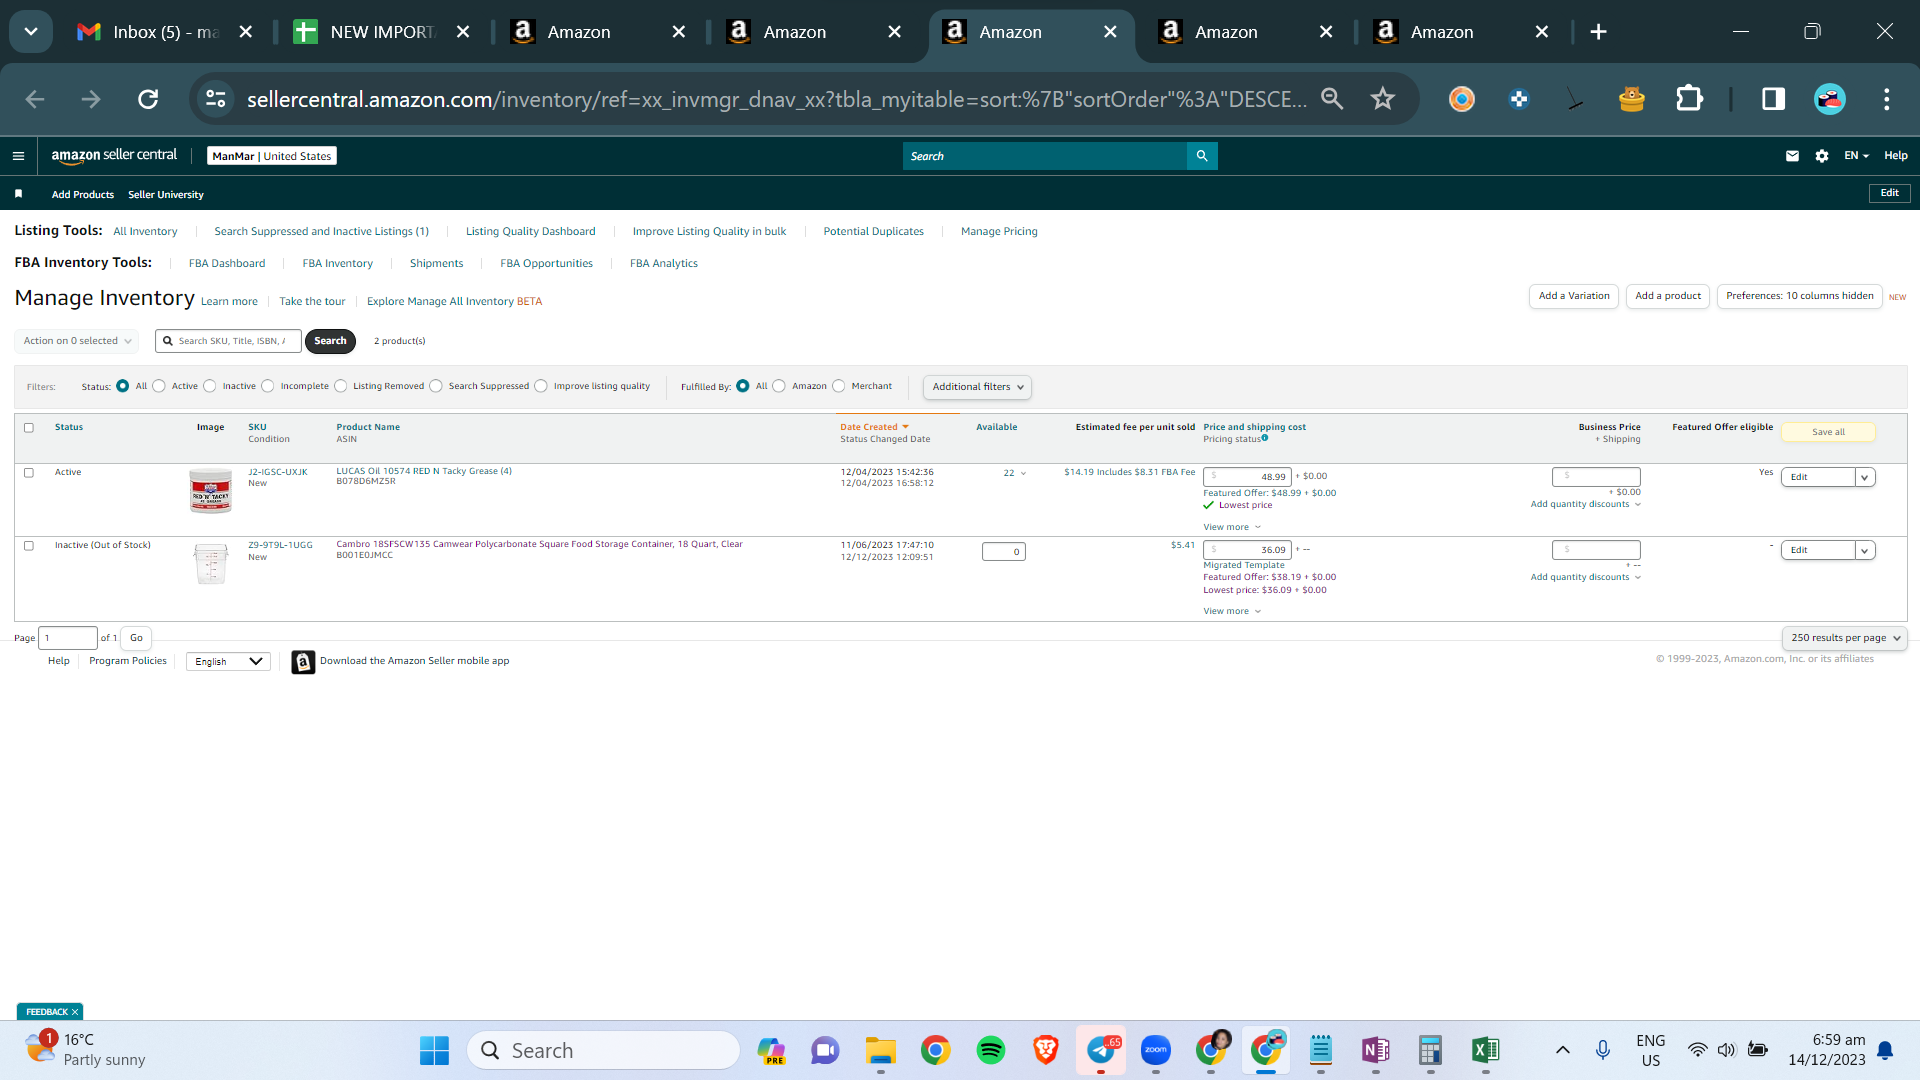Select the Search Suppressed radio filter

pyautogui.click(x=436, y=386)
